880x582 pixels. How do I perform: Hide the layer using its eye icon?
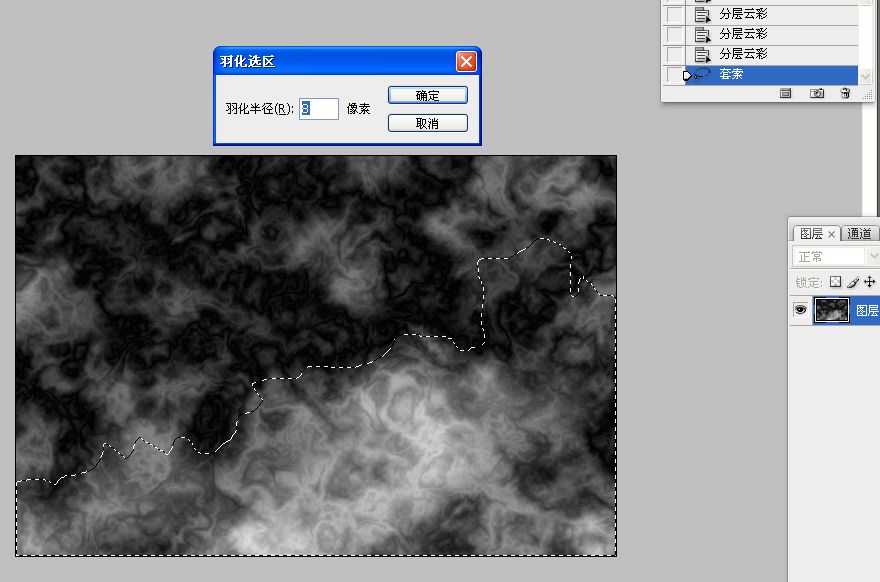800,309
